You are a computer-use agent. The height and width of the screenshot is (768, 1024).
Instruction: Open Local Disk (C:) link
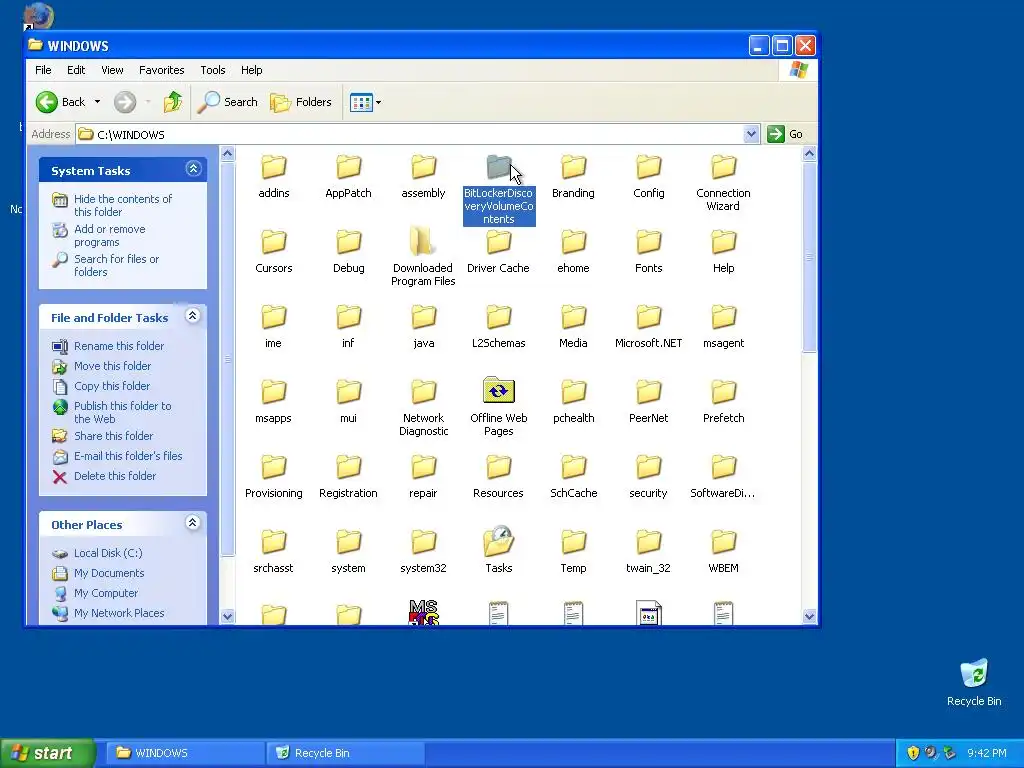108,553
